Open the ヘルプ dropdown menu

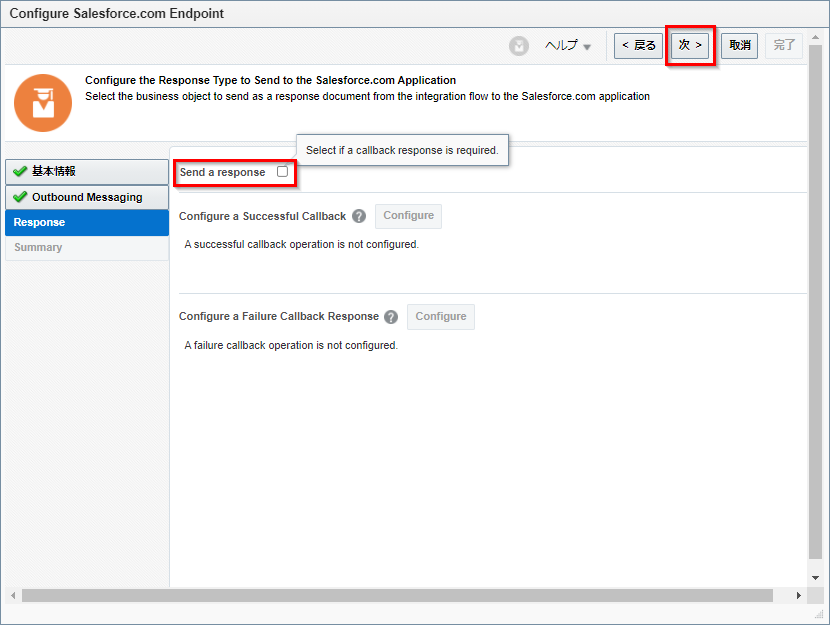(567, 46)
